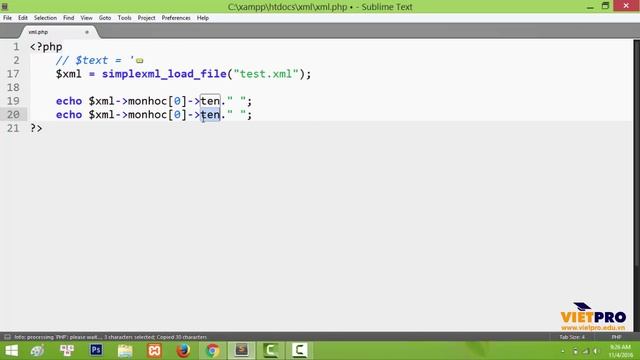Minimize the Sublime Text window

tap(590, 7)
